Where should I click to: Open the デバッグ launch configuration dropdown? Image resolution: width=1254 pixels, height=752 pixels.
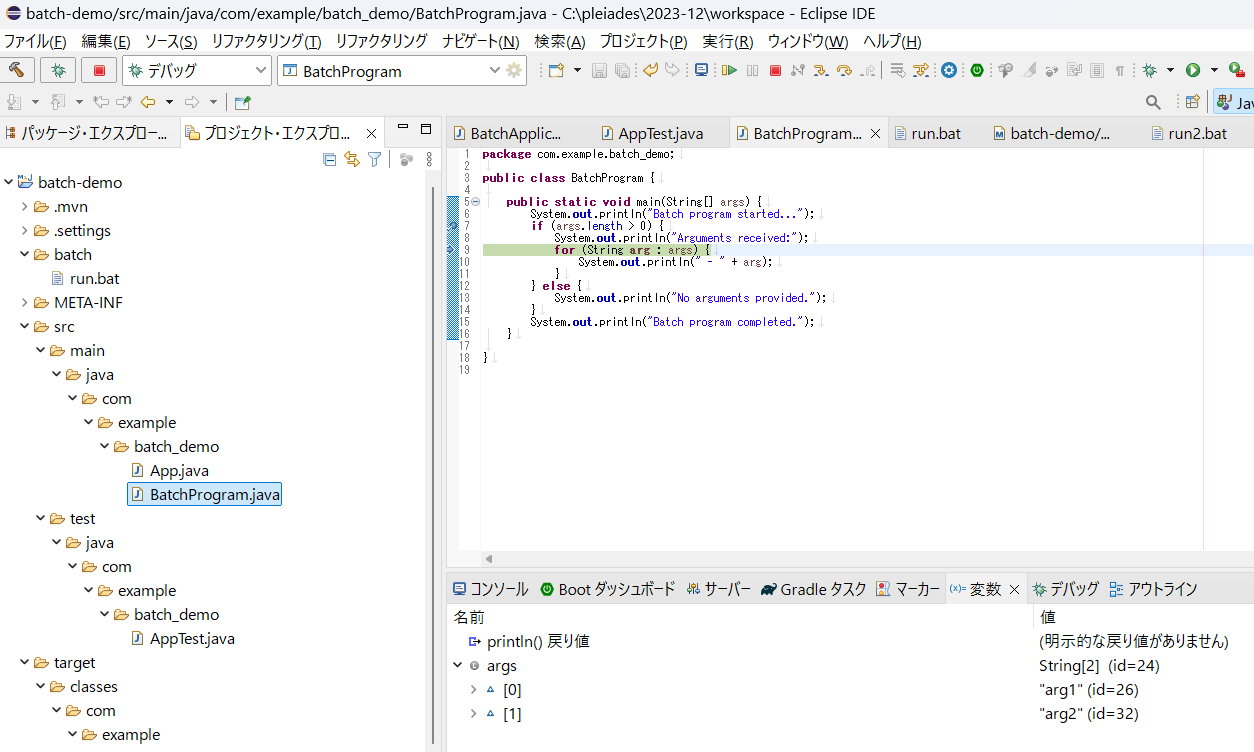[263, 70]
